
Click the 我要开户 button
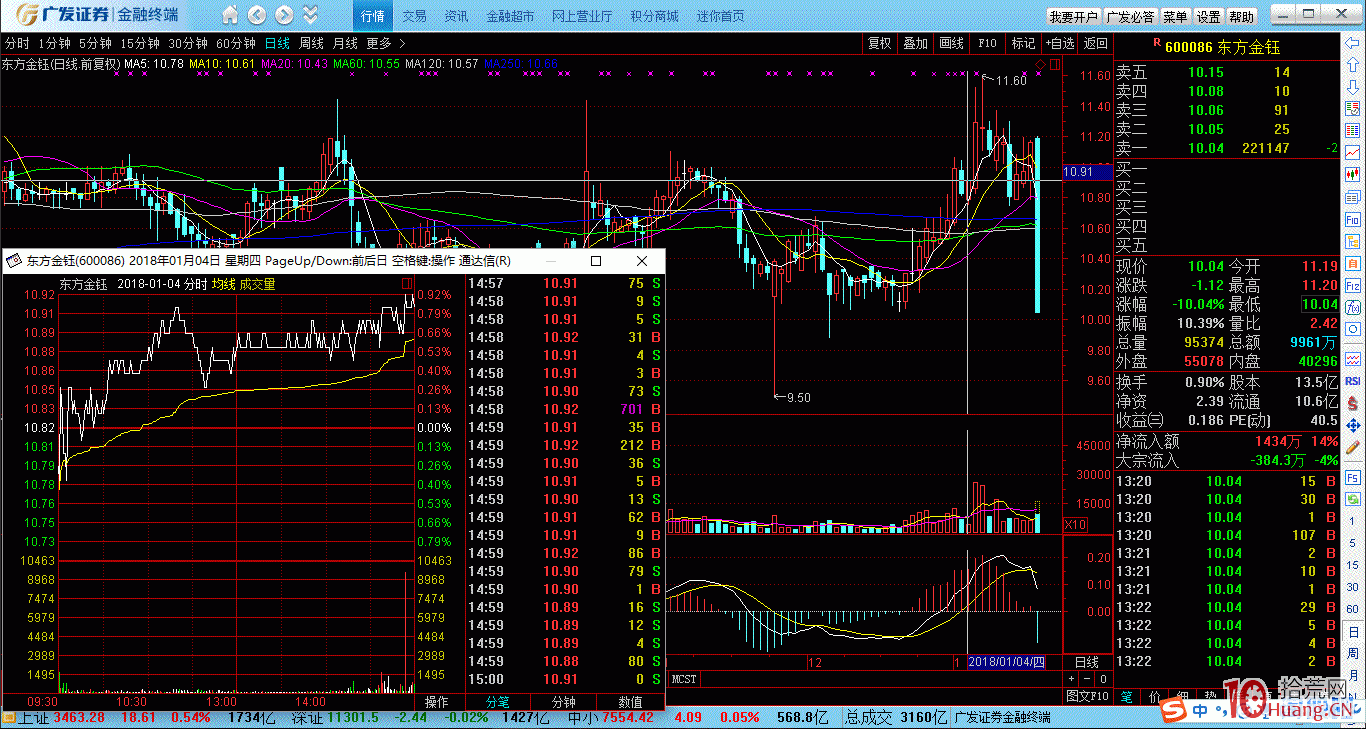(x=1073, y=17)
